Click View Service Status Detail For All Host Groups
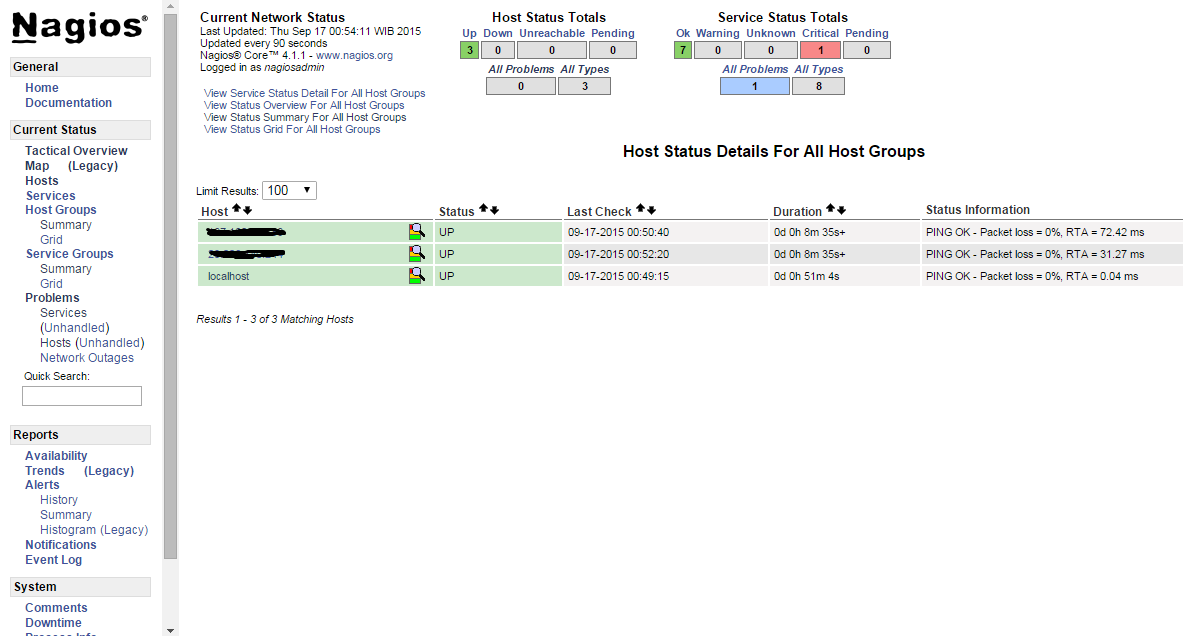The image size is (1183, 636). [x=314, y=93]
